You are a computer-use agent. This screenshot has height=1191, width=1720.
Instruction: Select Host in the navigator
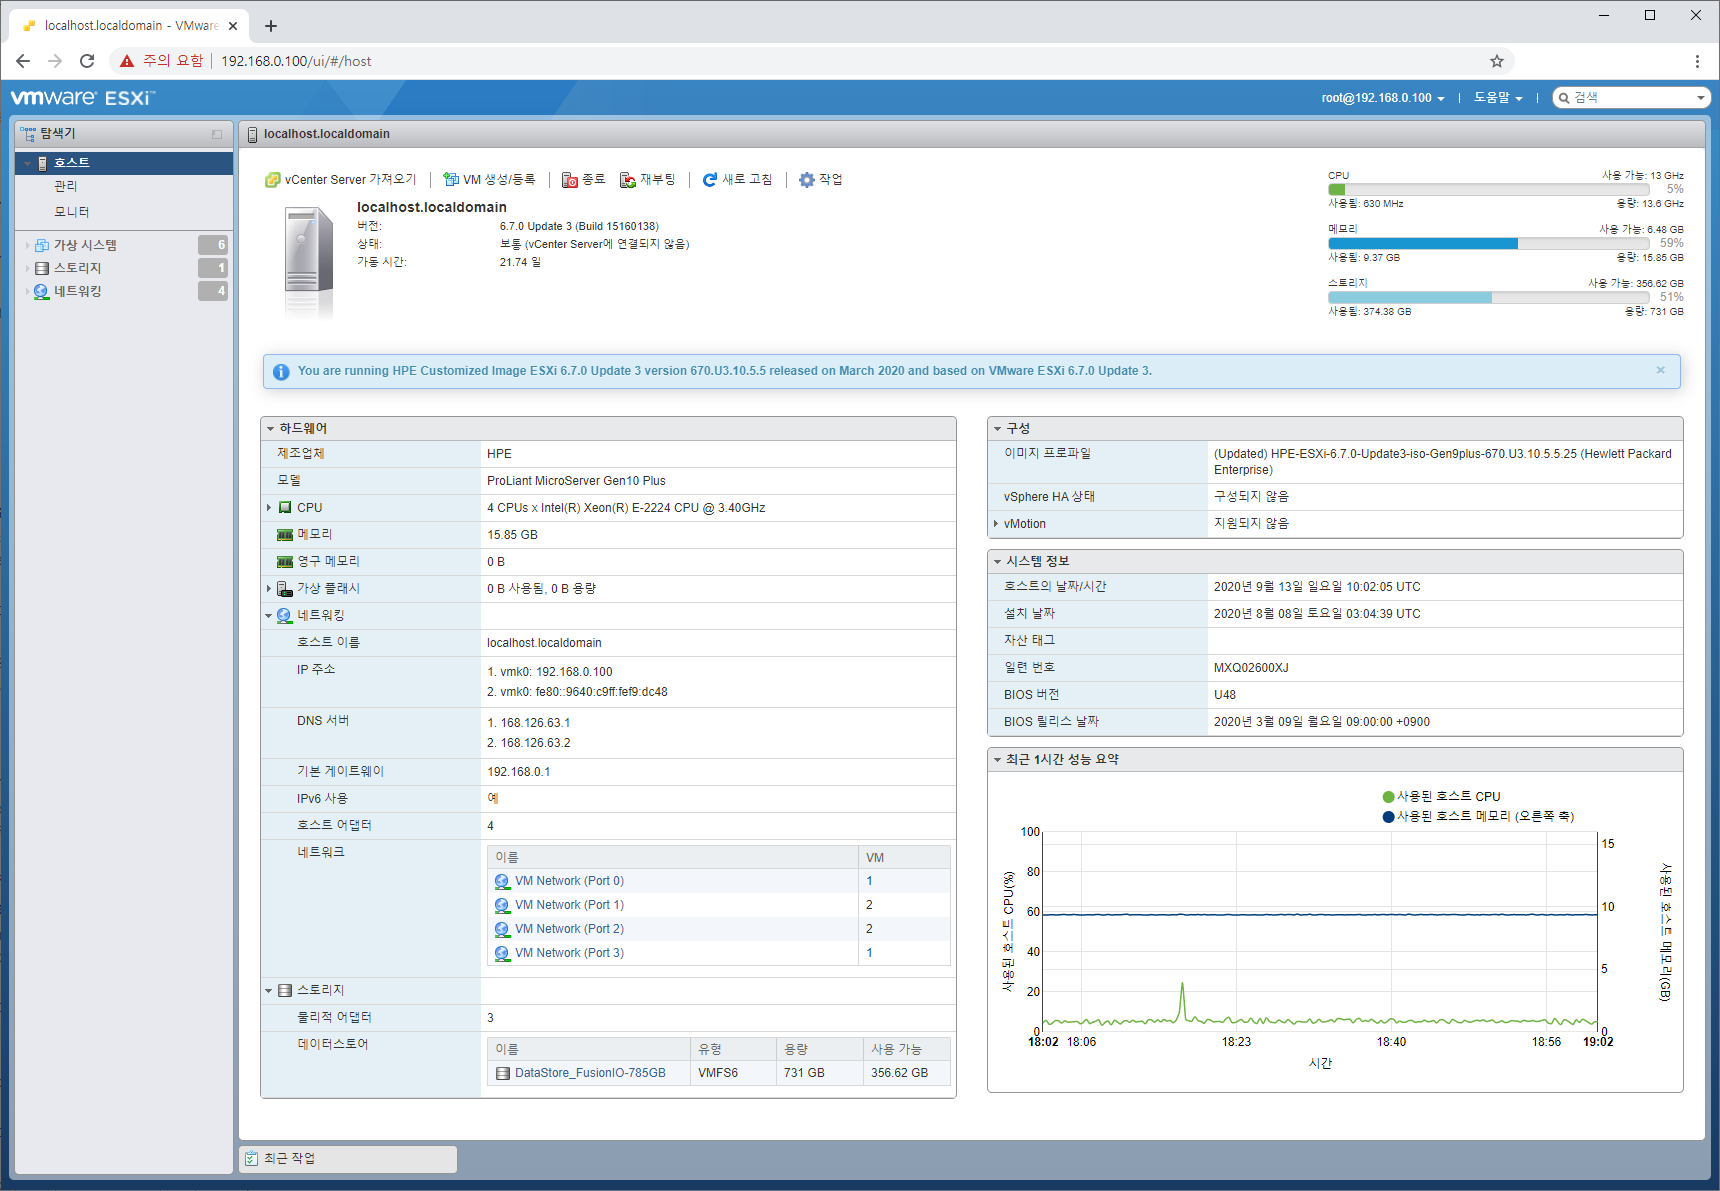[x=124, y=163]
